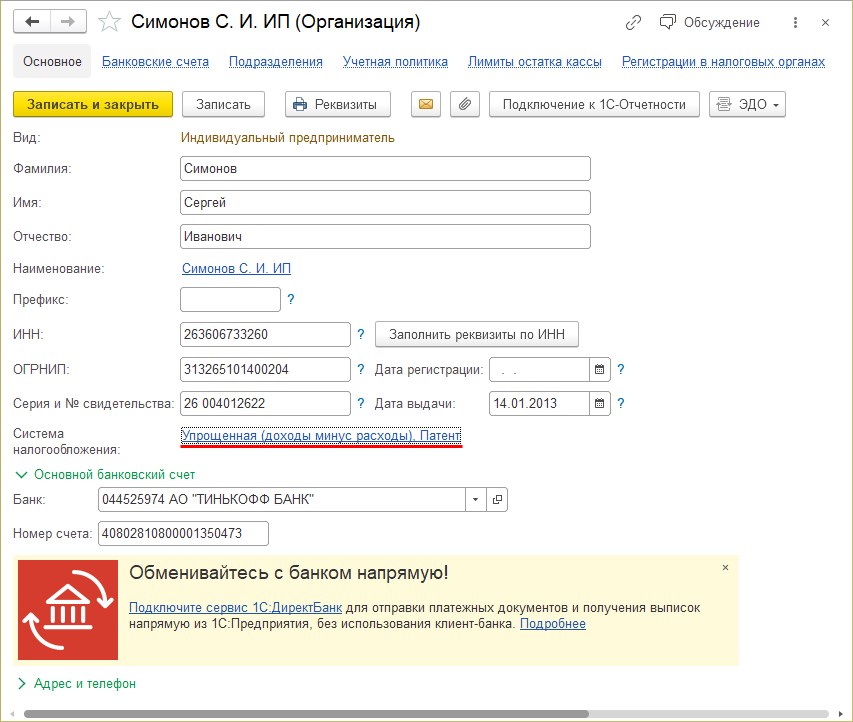The image size is (853, 722).
Task: Open the Лимиты остатка кассы tab
Action: [x=535, y=61]
